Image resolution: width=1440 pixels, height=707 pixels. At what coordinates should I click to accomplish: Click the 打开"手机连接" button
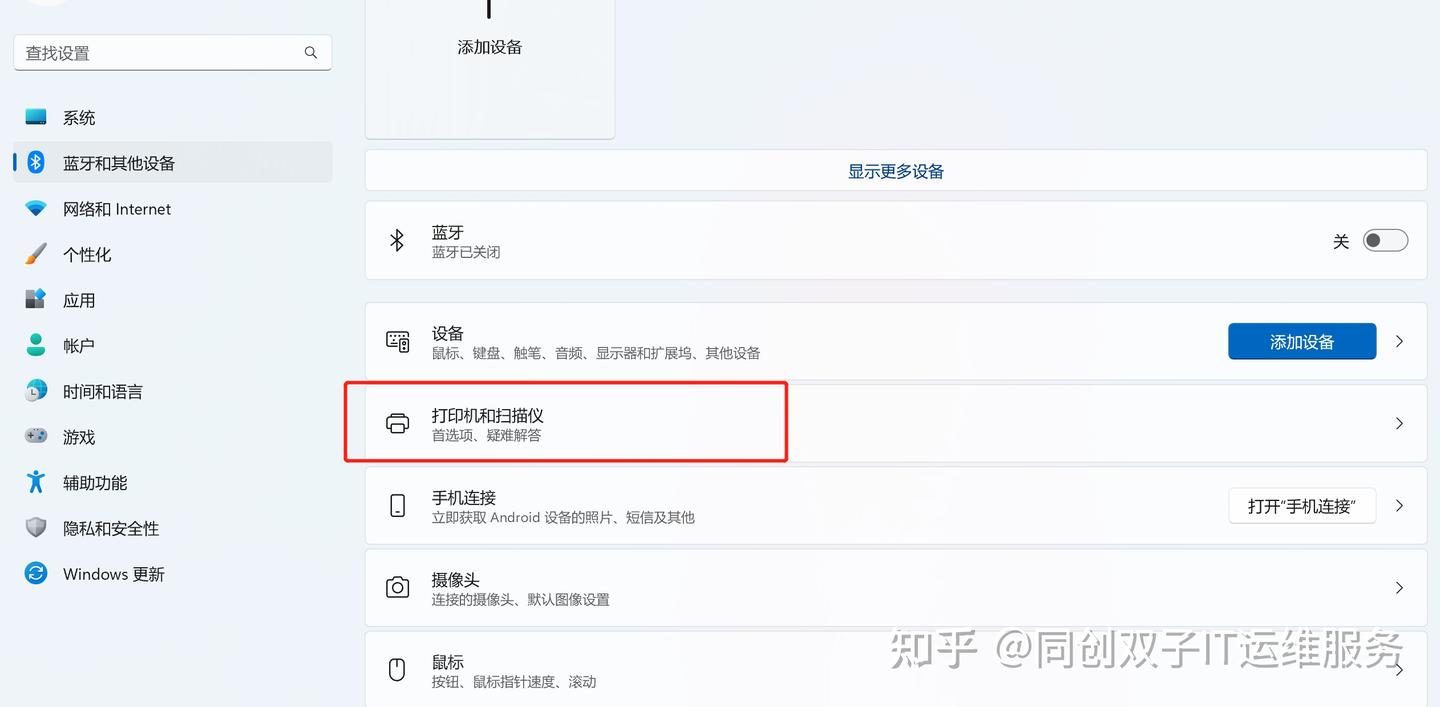click(1302, 506)
